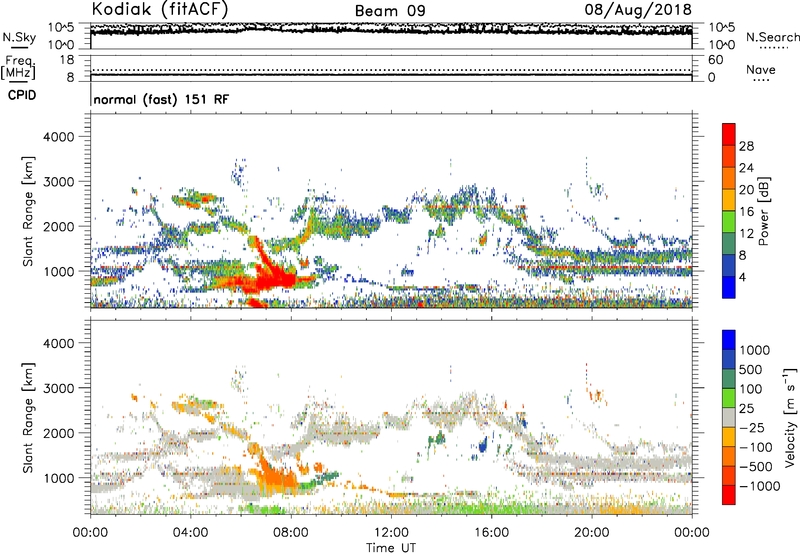Click the '-1000' velocity colorbar label

pos(760,486)
